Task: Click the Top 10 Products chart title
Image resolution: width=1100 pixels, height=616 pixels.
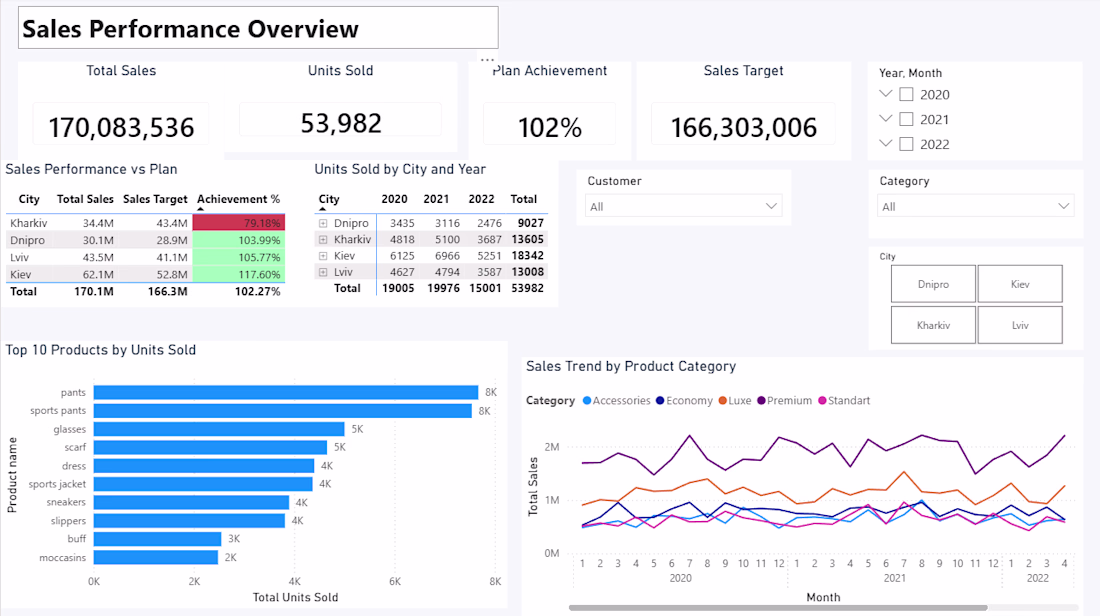Action: (101, 350)
